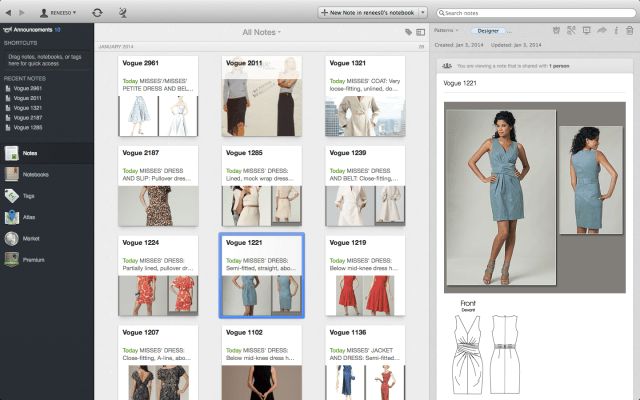Open Market in the sidebar

pyautogui.click(x=47, y=238)
